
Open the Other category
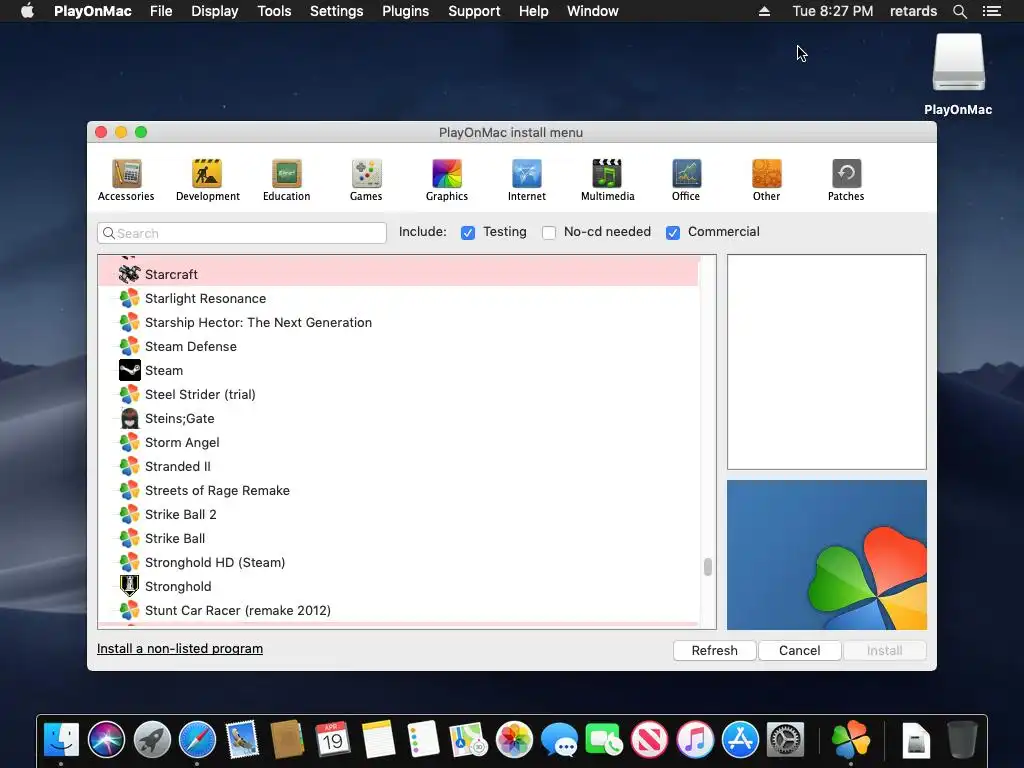click(767, 180)
